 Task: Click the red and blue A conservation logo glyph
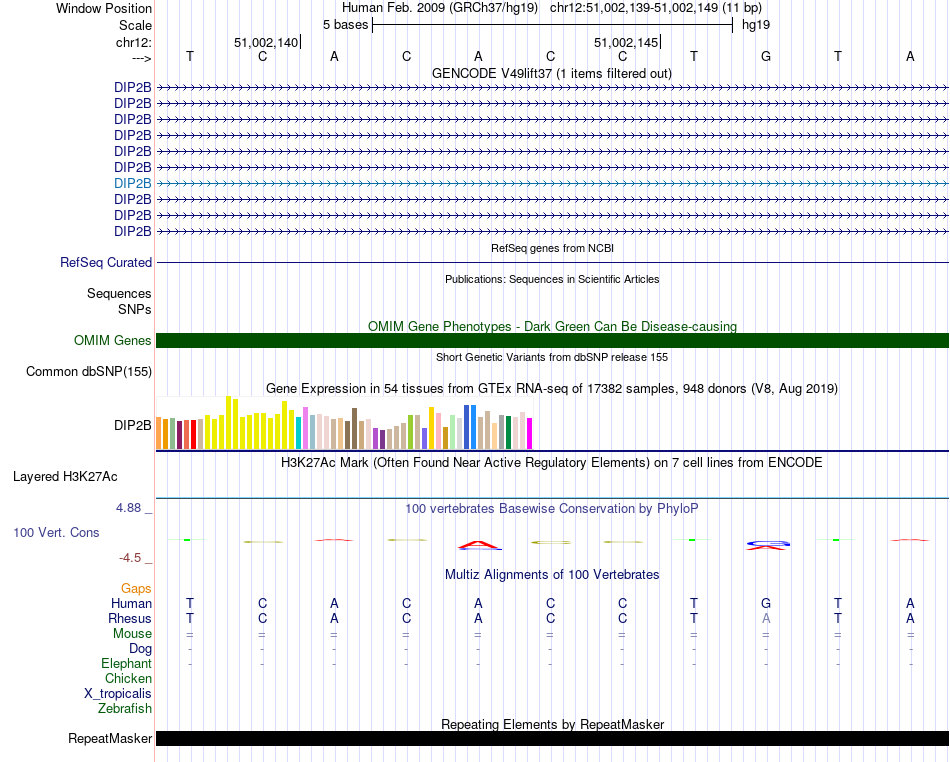click(x=479, y=545)
